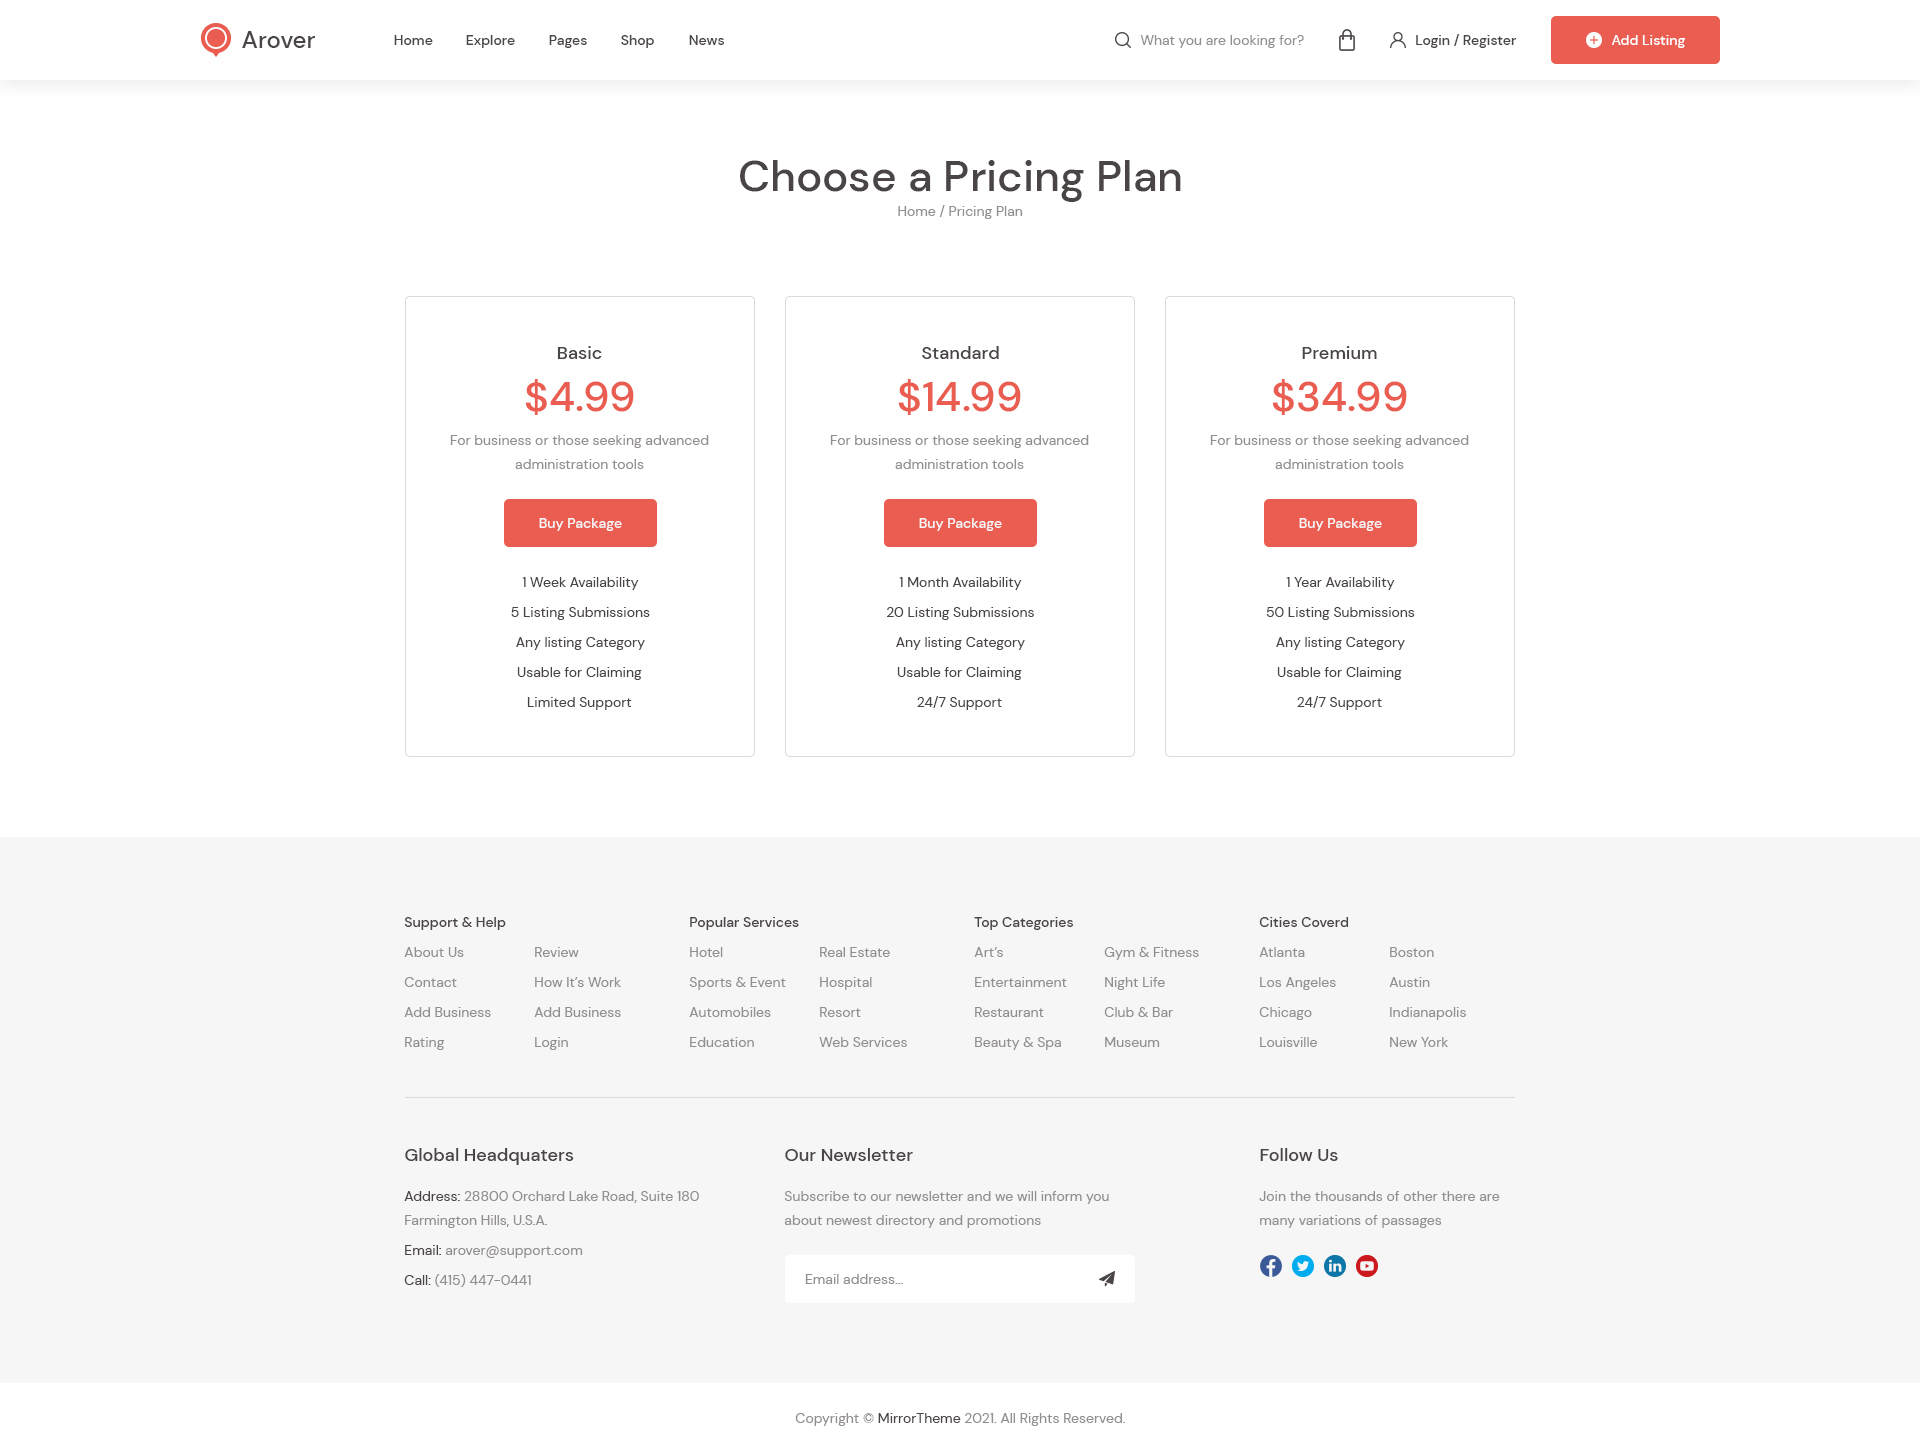Select the Shop menu item
The height and width of the screenshot is (1453, 1920).
637,40
